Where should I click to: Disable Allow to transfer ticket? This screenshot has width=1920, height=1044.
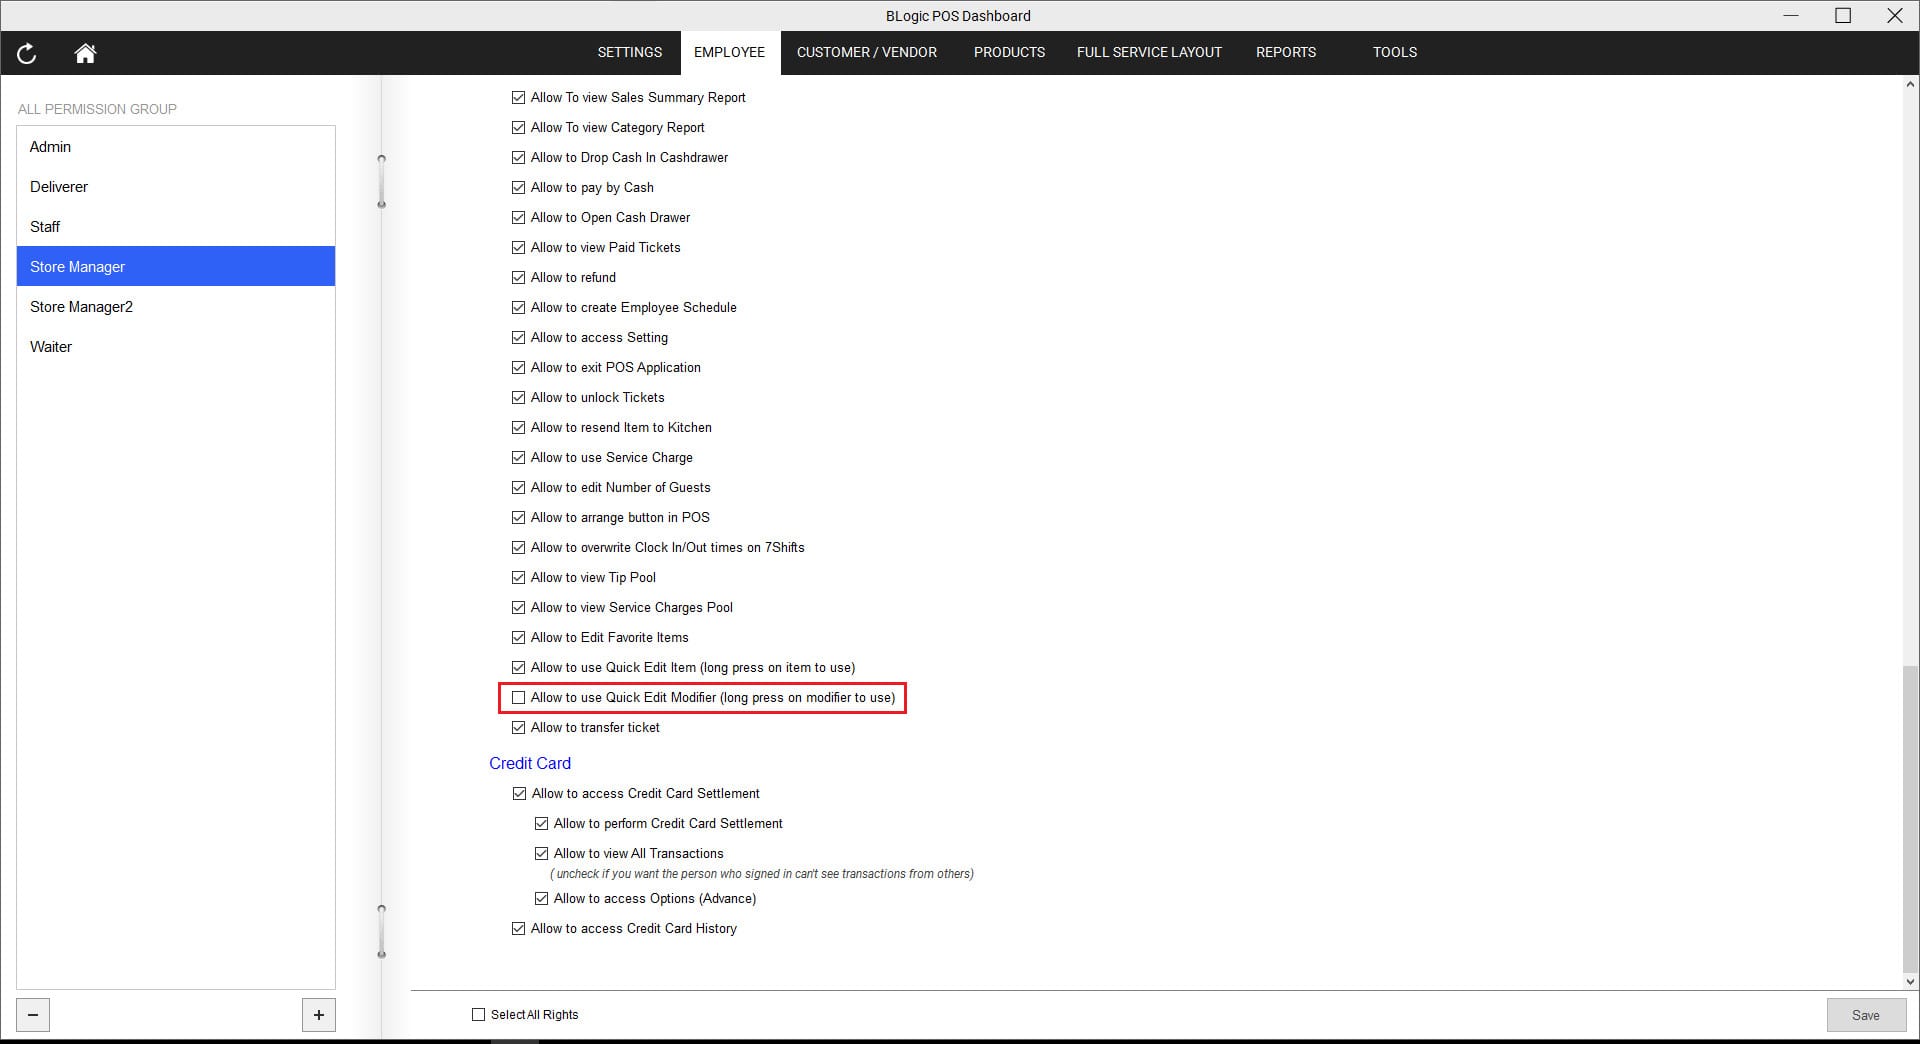point(518,728)
